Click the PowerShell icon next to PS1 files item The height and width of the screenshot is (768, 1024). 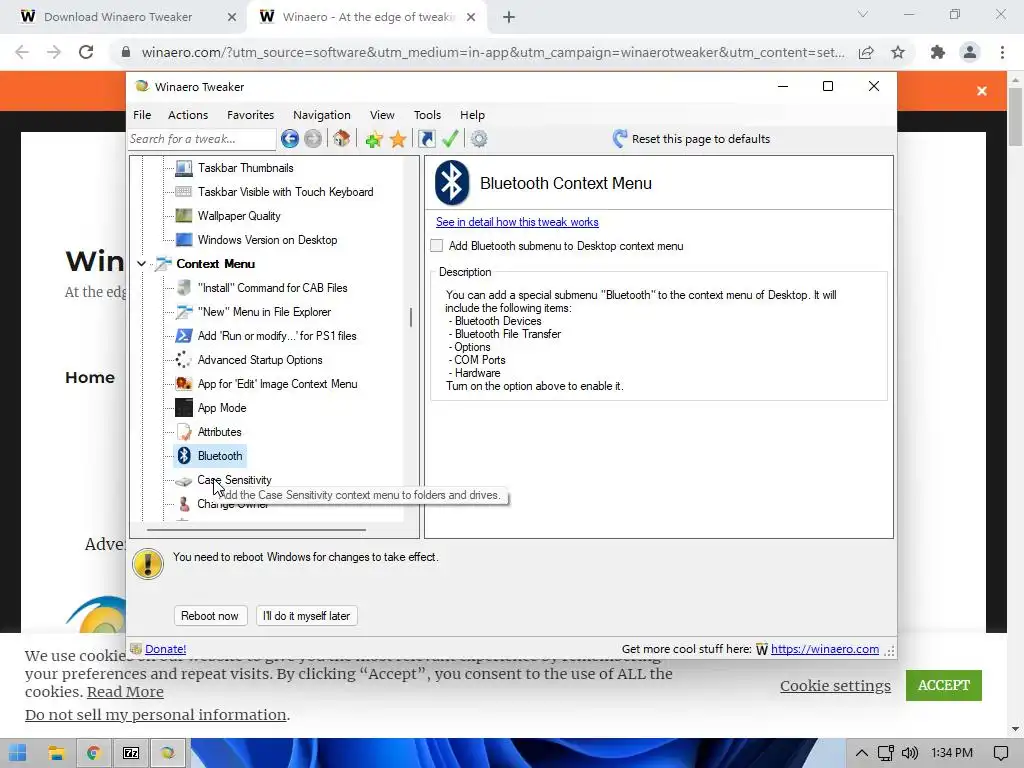point(184,336)
